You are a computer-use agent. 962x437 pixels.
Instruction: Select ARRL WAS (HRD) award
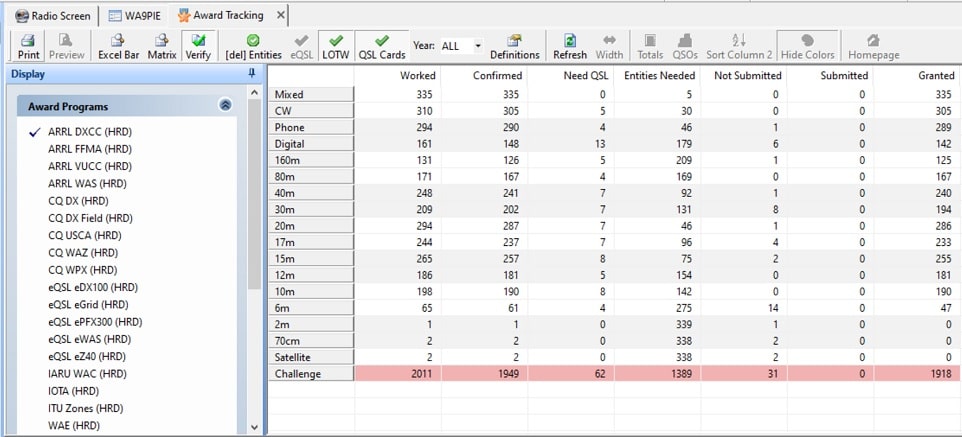(x=88, y=184)
